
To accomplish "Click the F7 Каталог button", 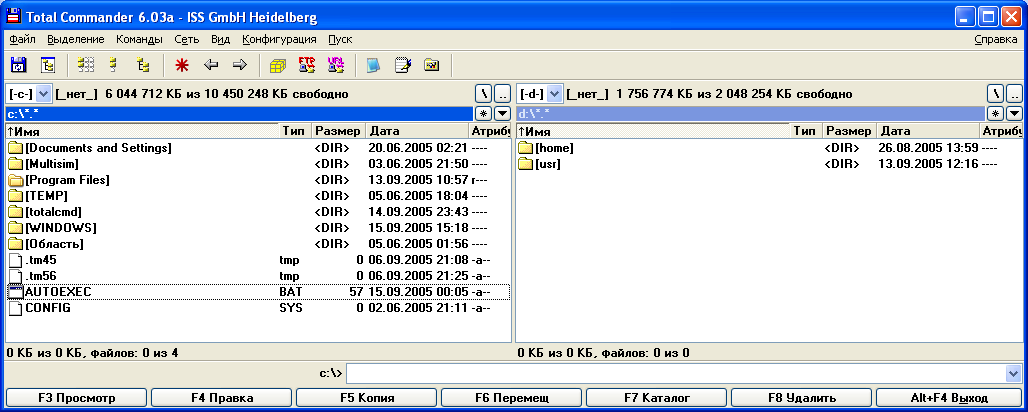I will [656, 398].
